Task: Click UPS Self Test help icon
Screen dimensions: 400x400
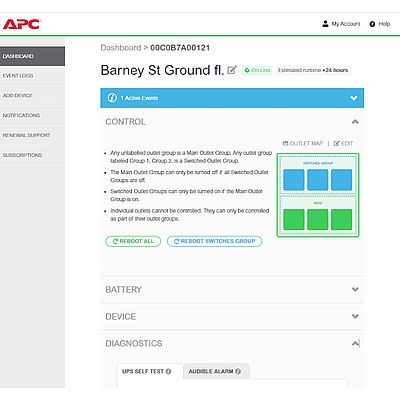Action: coord(168,371)
